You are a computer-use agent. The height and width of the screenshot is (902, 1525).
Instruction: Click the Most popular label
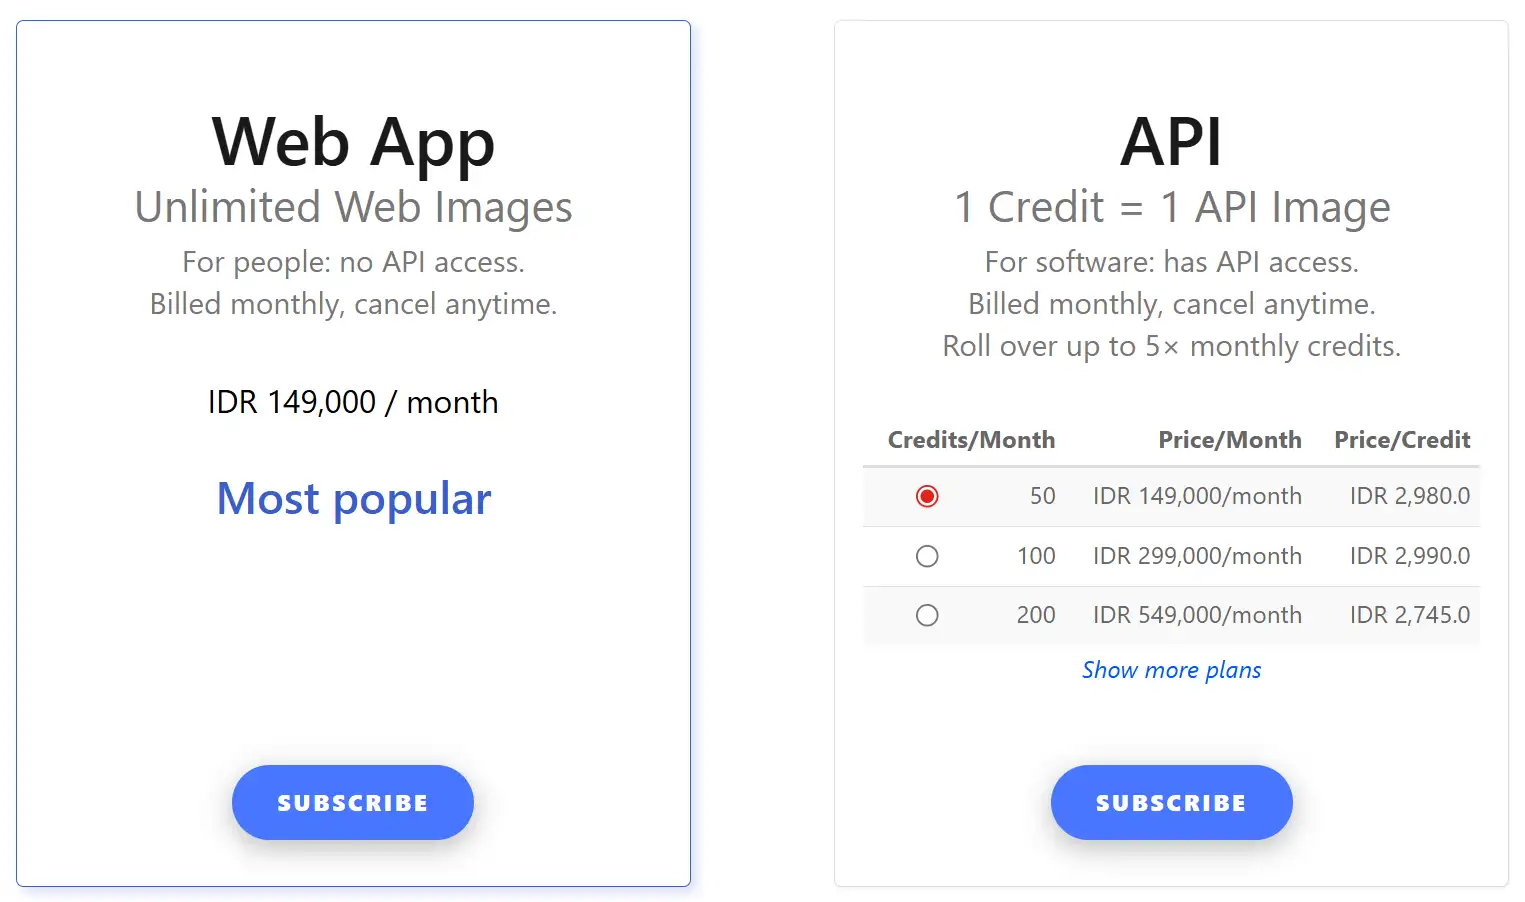click(354, 499)
